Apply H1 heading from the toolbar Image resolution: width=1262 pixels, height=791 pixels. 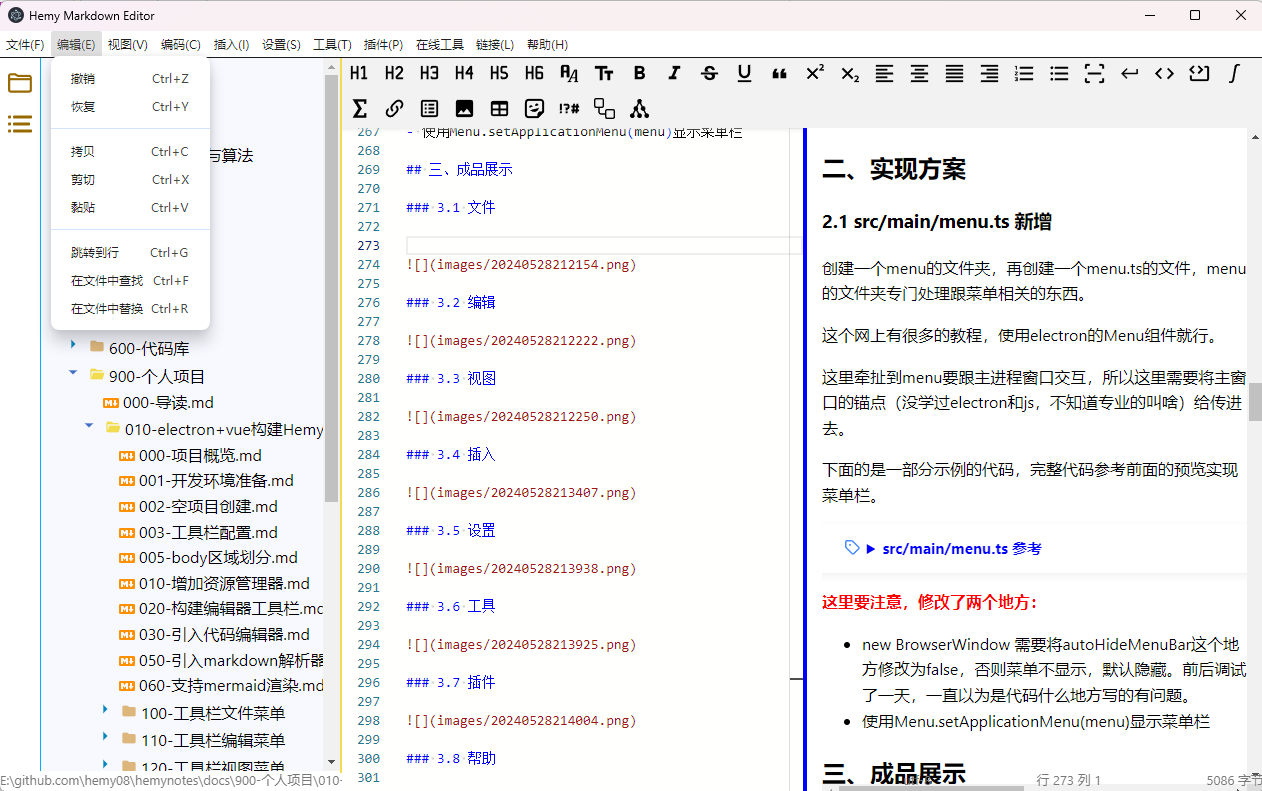[359, 73]
